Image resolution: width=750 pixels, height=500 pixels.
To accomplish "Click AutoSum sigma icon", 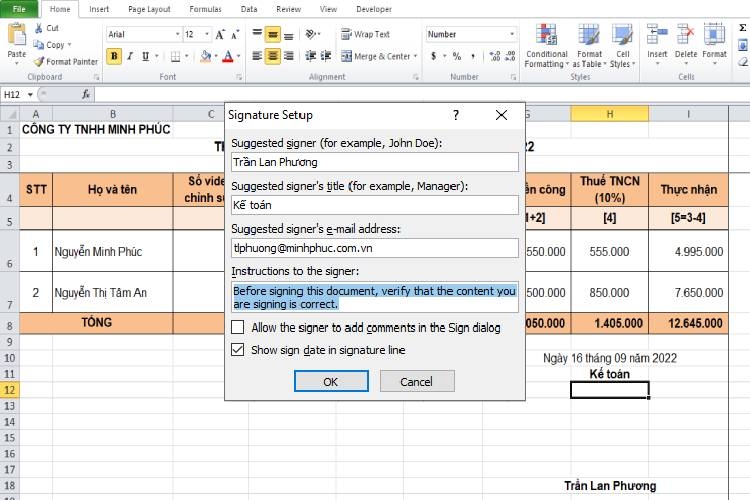I will (742, 28).
